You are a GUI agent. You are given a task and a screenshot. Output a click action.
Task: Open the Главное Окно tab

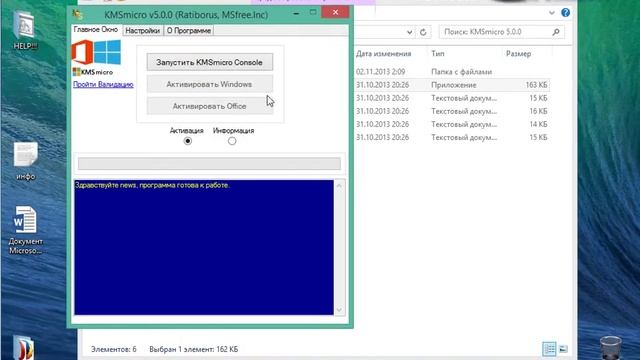click(96, 30)
